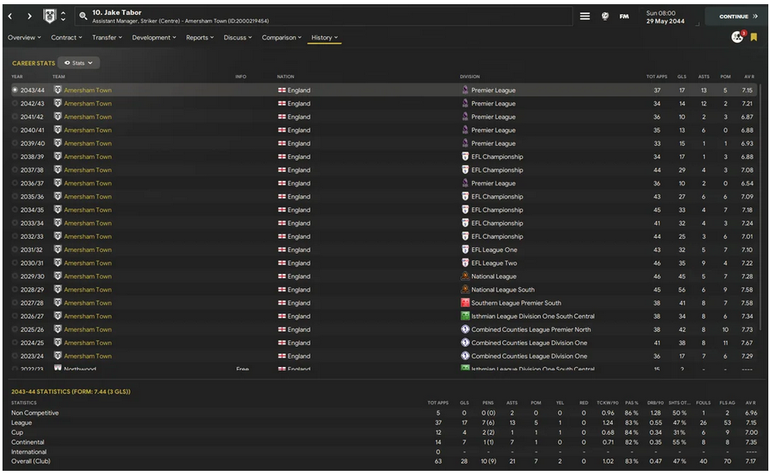
Task: Open the Development menu
Action: [x=154, y=37]
